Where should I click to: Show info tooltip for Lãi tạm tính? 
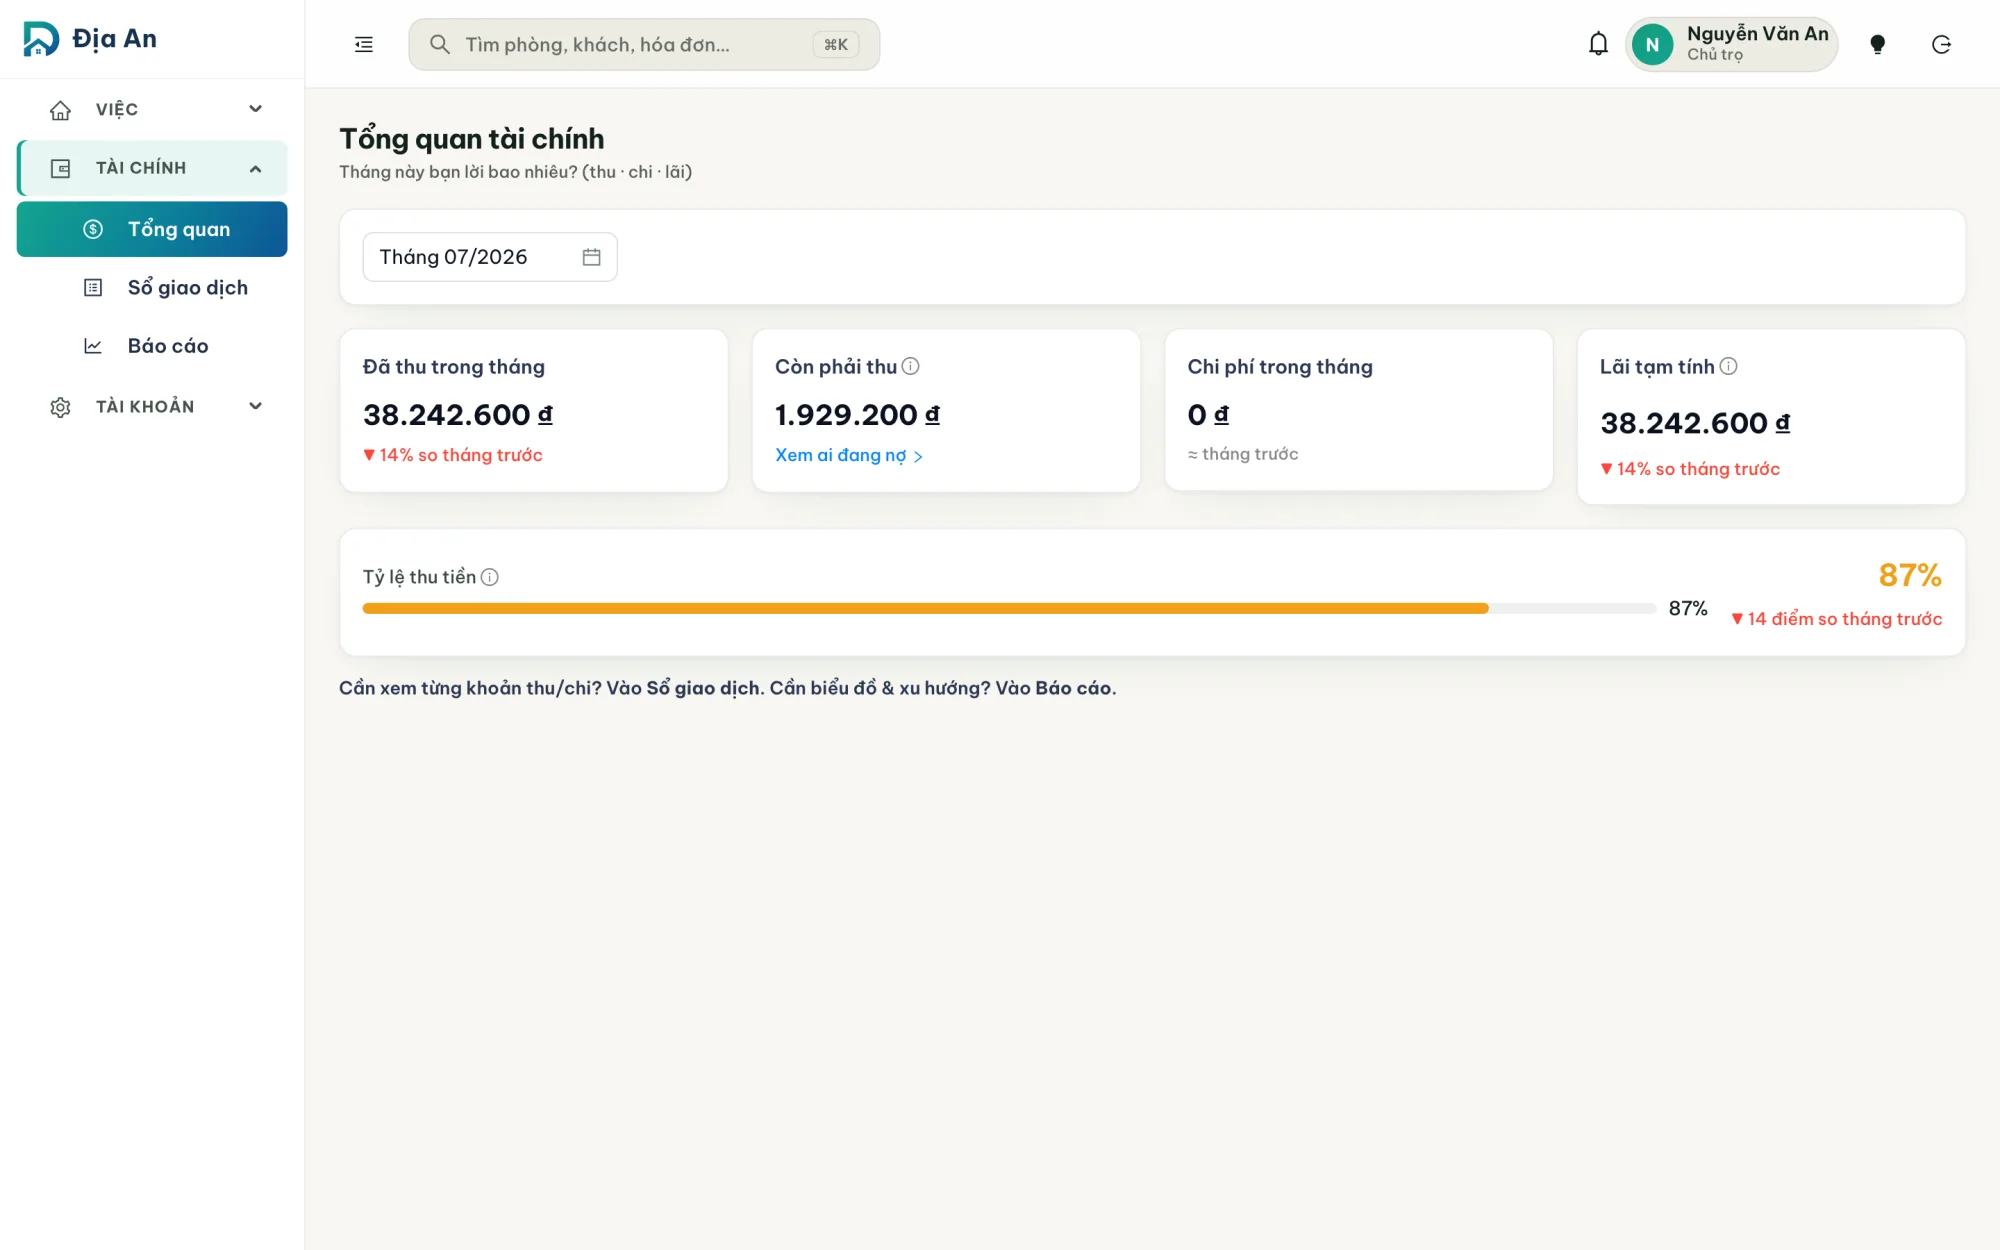pos(1728,366)
